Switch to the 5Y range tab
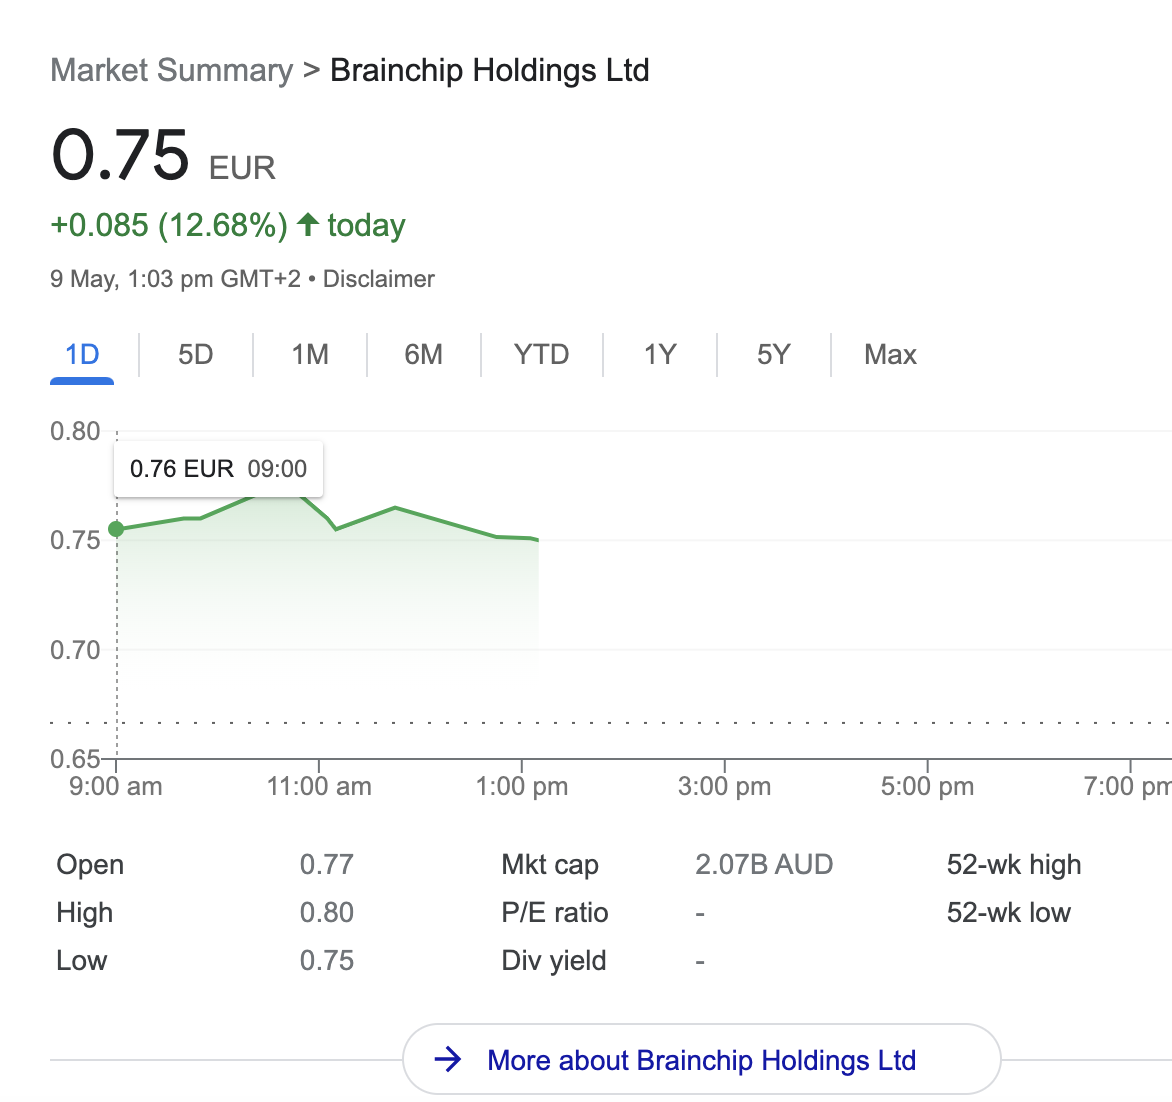1172x1102 pixels. [774, 354]
